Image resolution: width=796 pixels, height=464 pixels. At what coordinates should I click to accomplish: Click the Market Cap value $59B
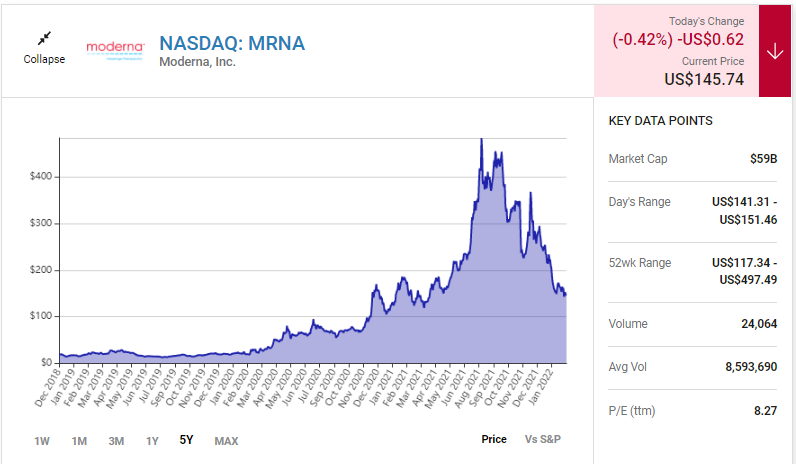pos(764,159)
